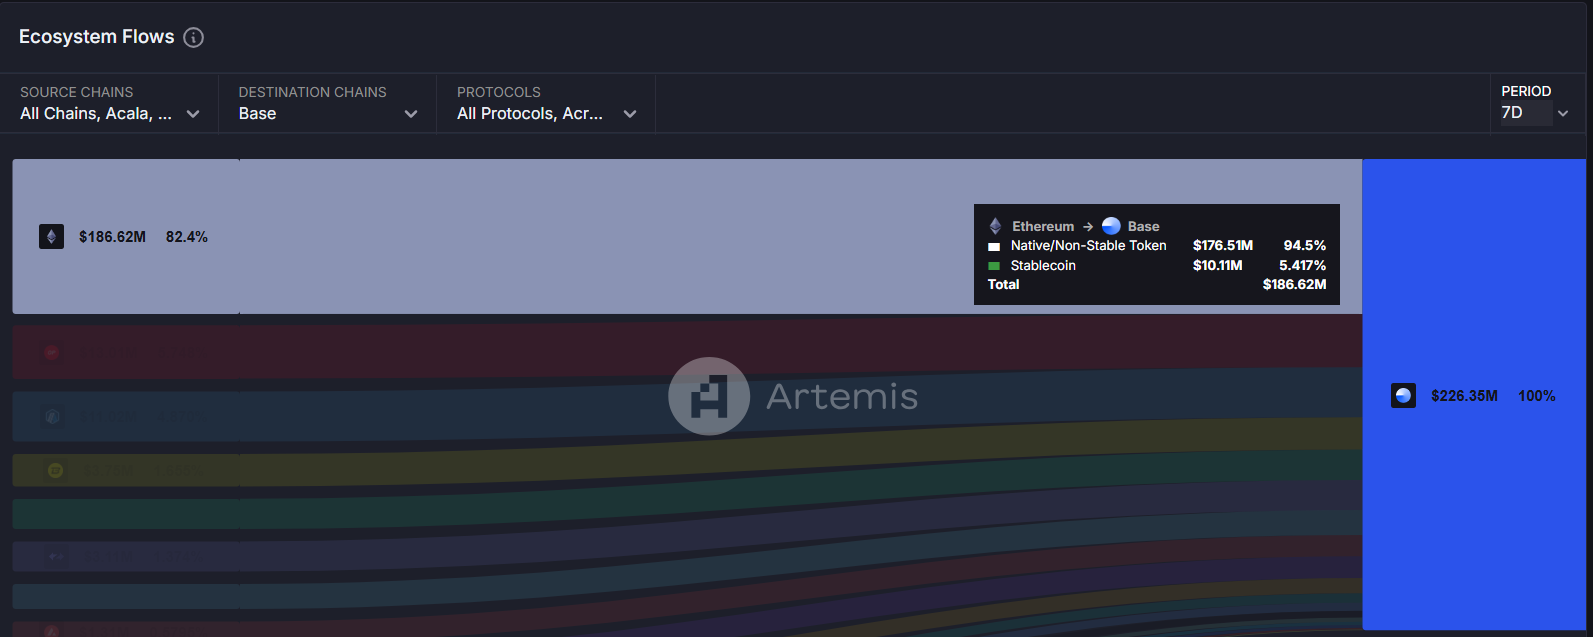
Task: Click the 94.5% value in the tooltip
Action: (1305, 245)
